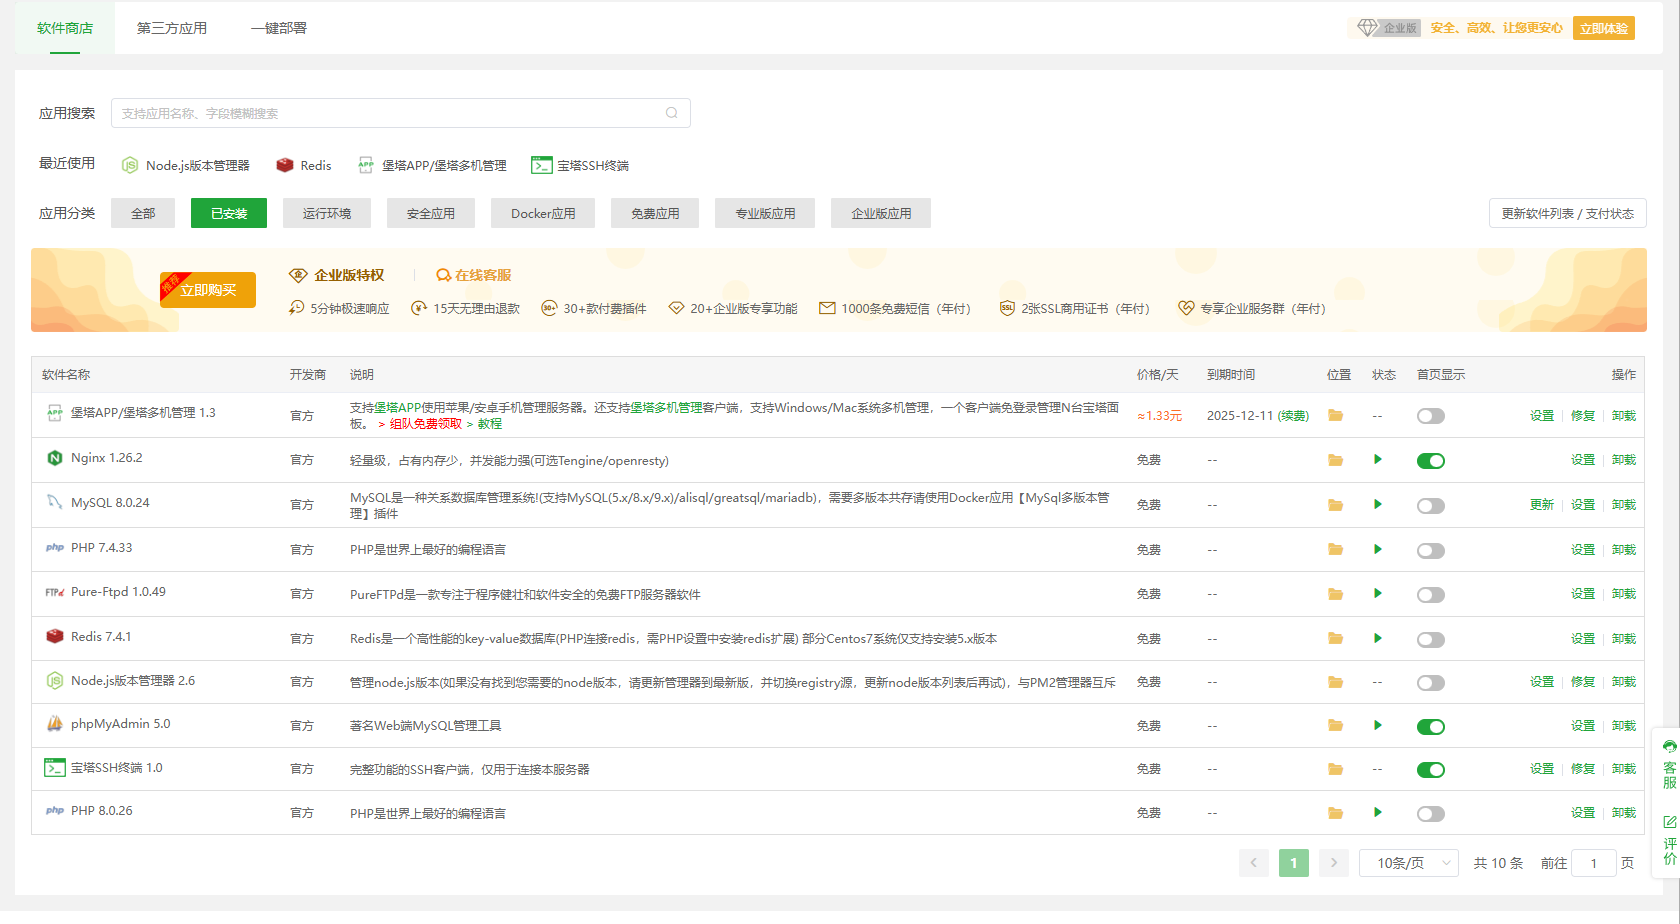The width and height of the screenshot is (1680, 924).
Task: Filter by 全部 category
Action: point(143,213)
